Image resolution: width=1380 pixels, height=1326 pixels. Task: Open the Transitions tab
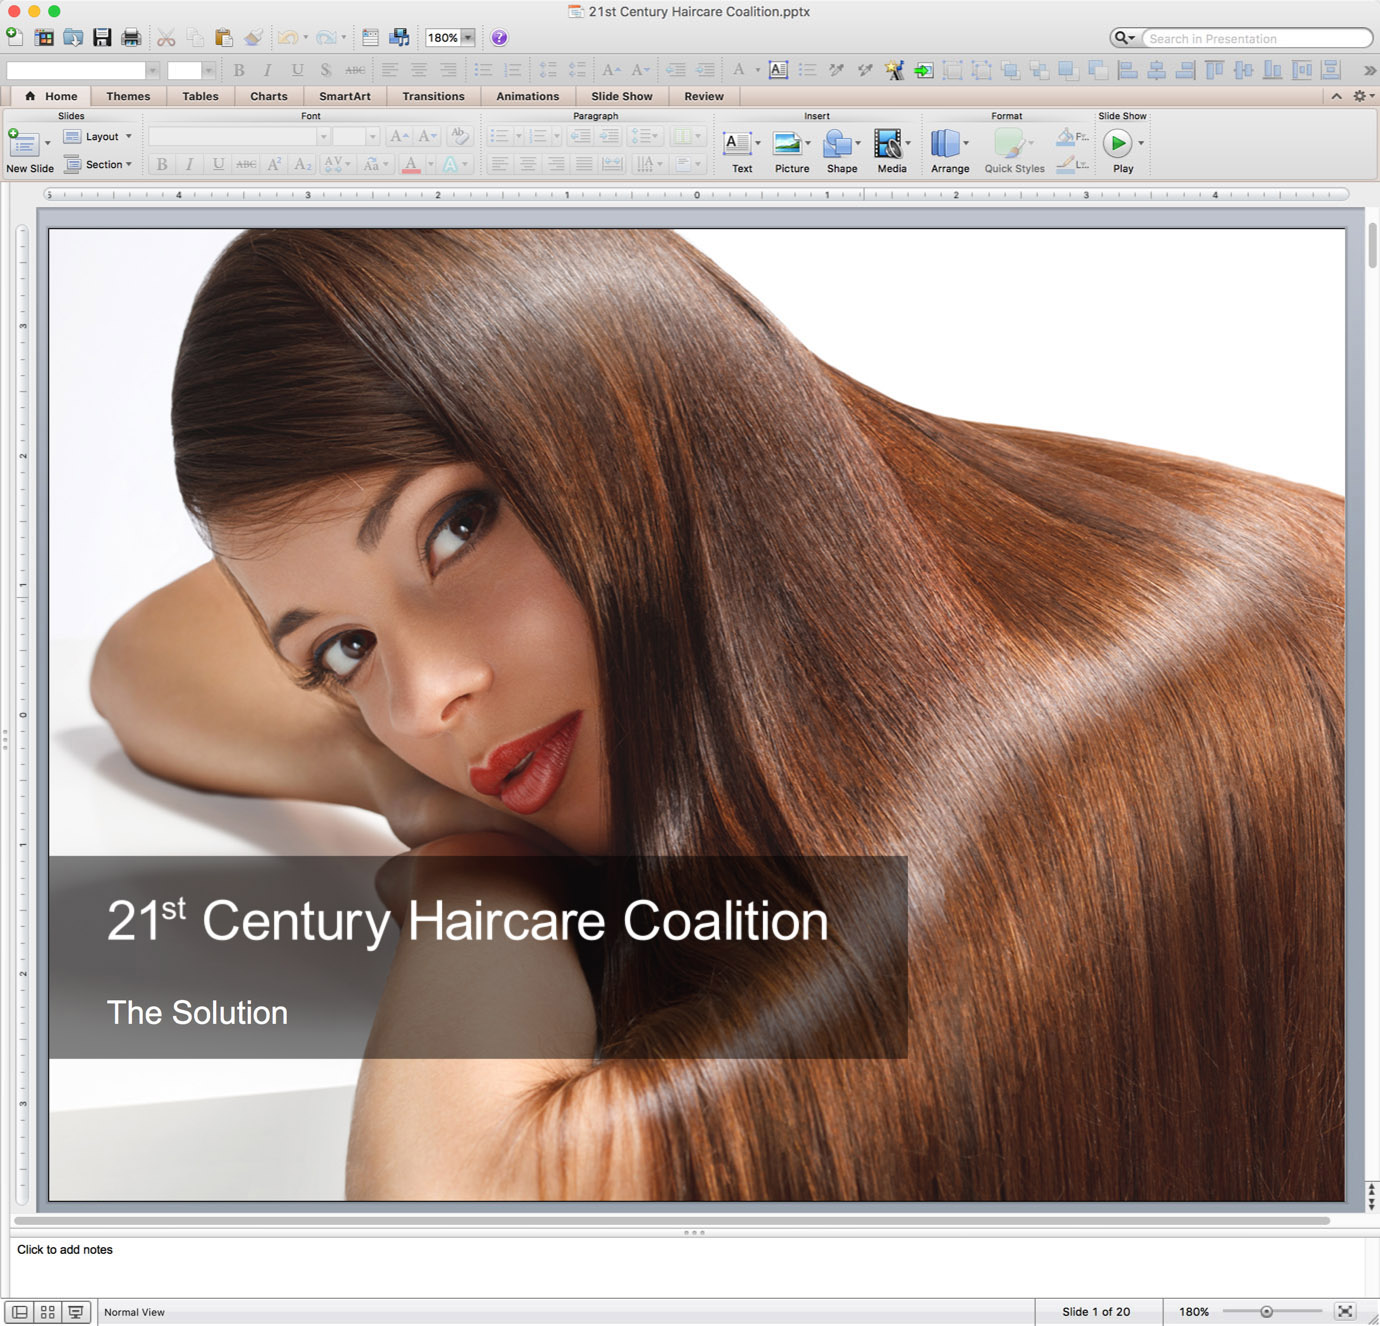(433, 96)
